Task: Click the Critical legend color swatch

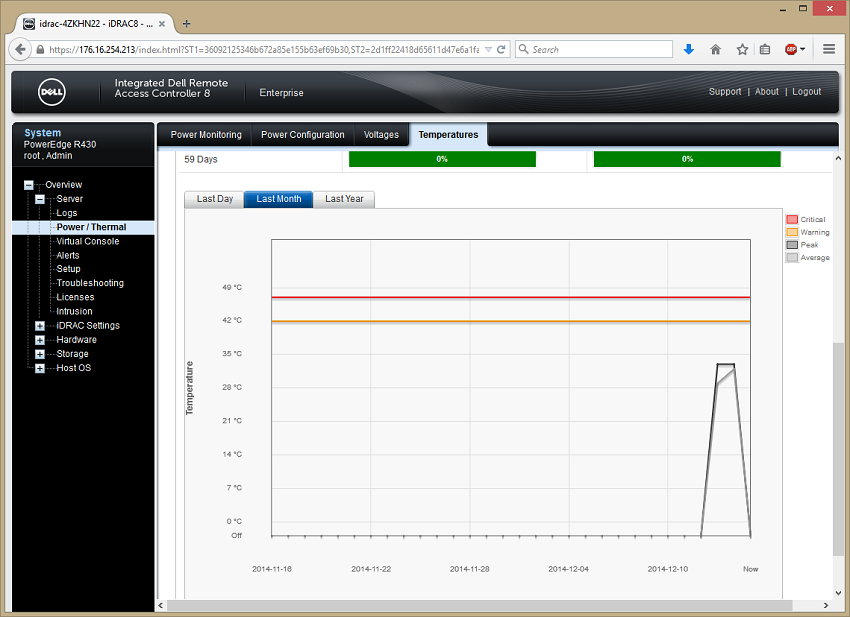Action: point(792,220)
